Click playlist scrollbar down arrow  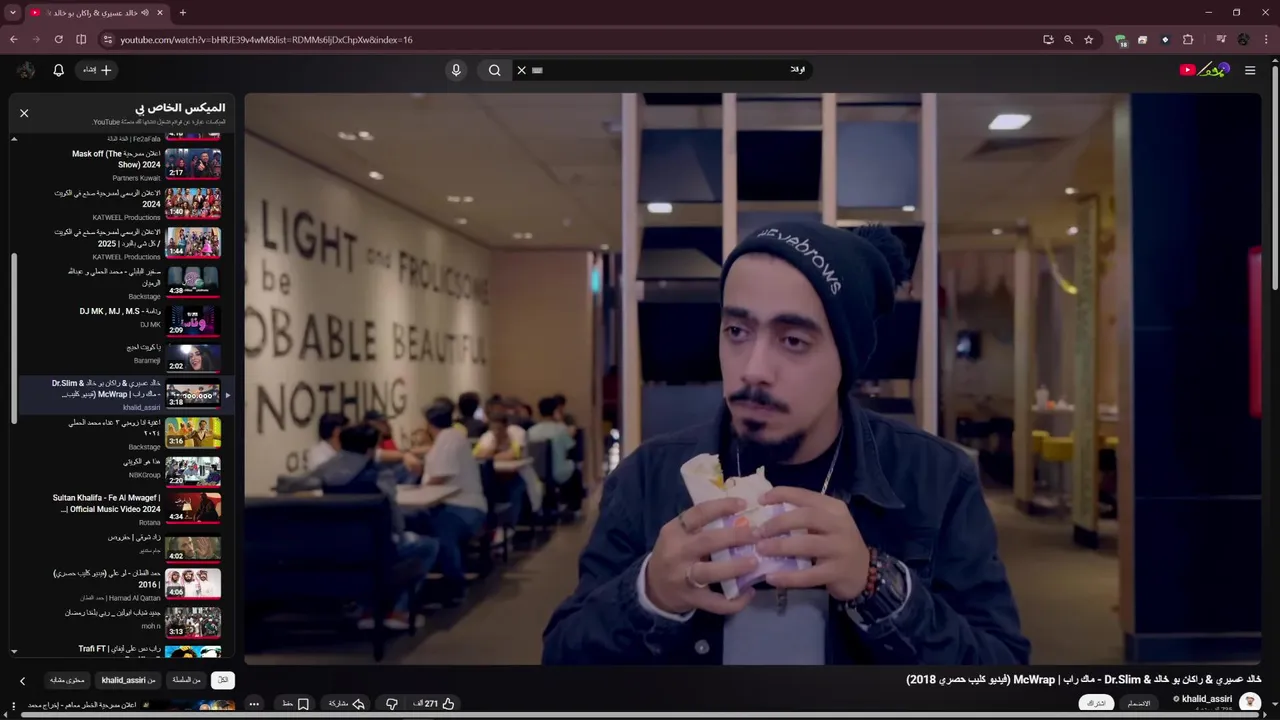(x=14, y=652)
